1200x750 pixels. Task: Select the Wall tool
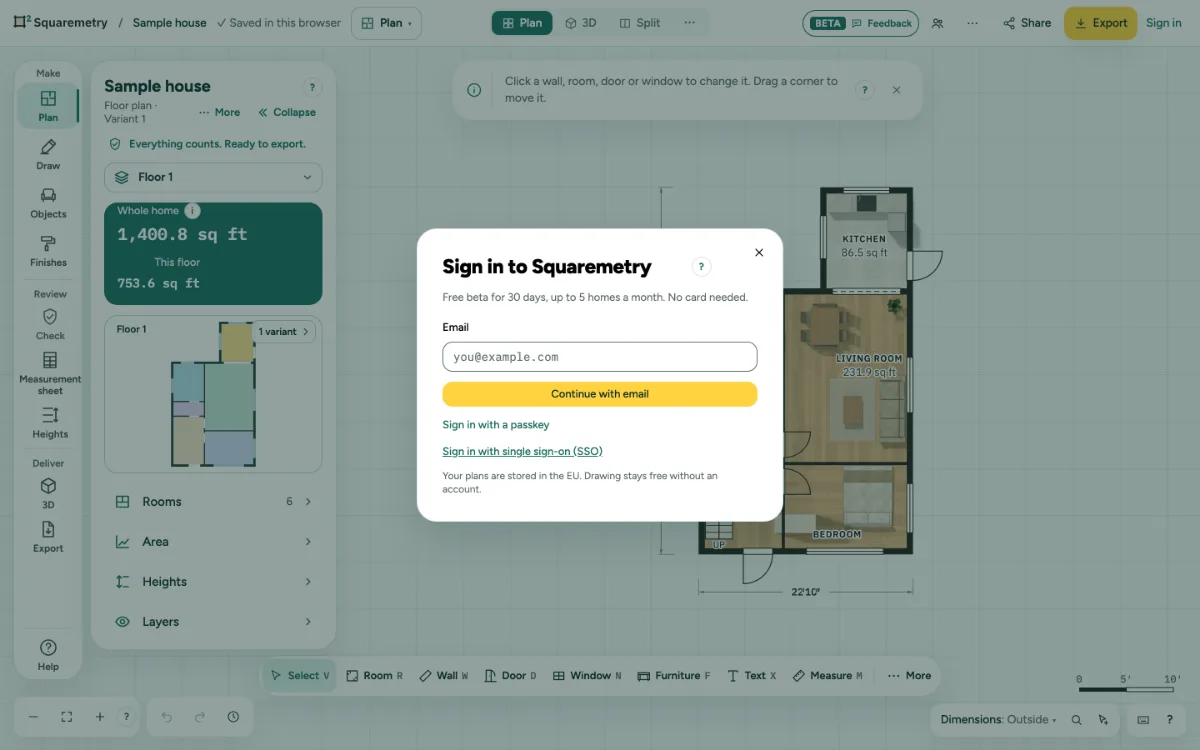[443, 676]
